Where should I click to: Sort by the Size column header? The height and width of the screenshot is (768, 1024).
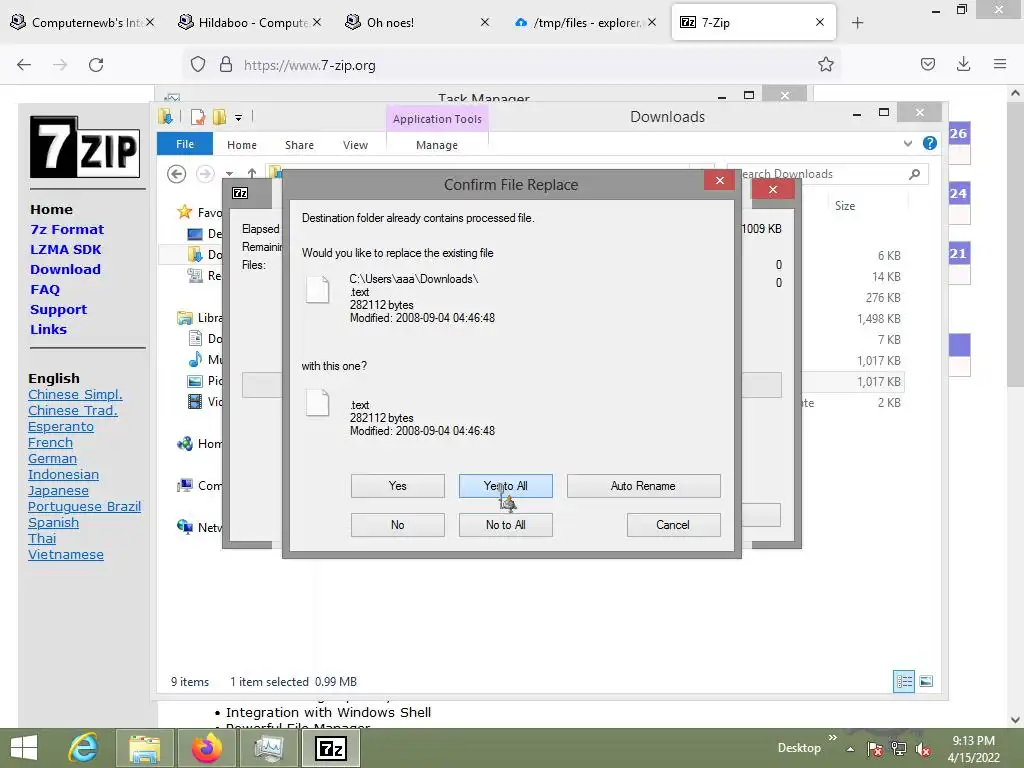coord(845,206)
